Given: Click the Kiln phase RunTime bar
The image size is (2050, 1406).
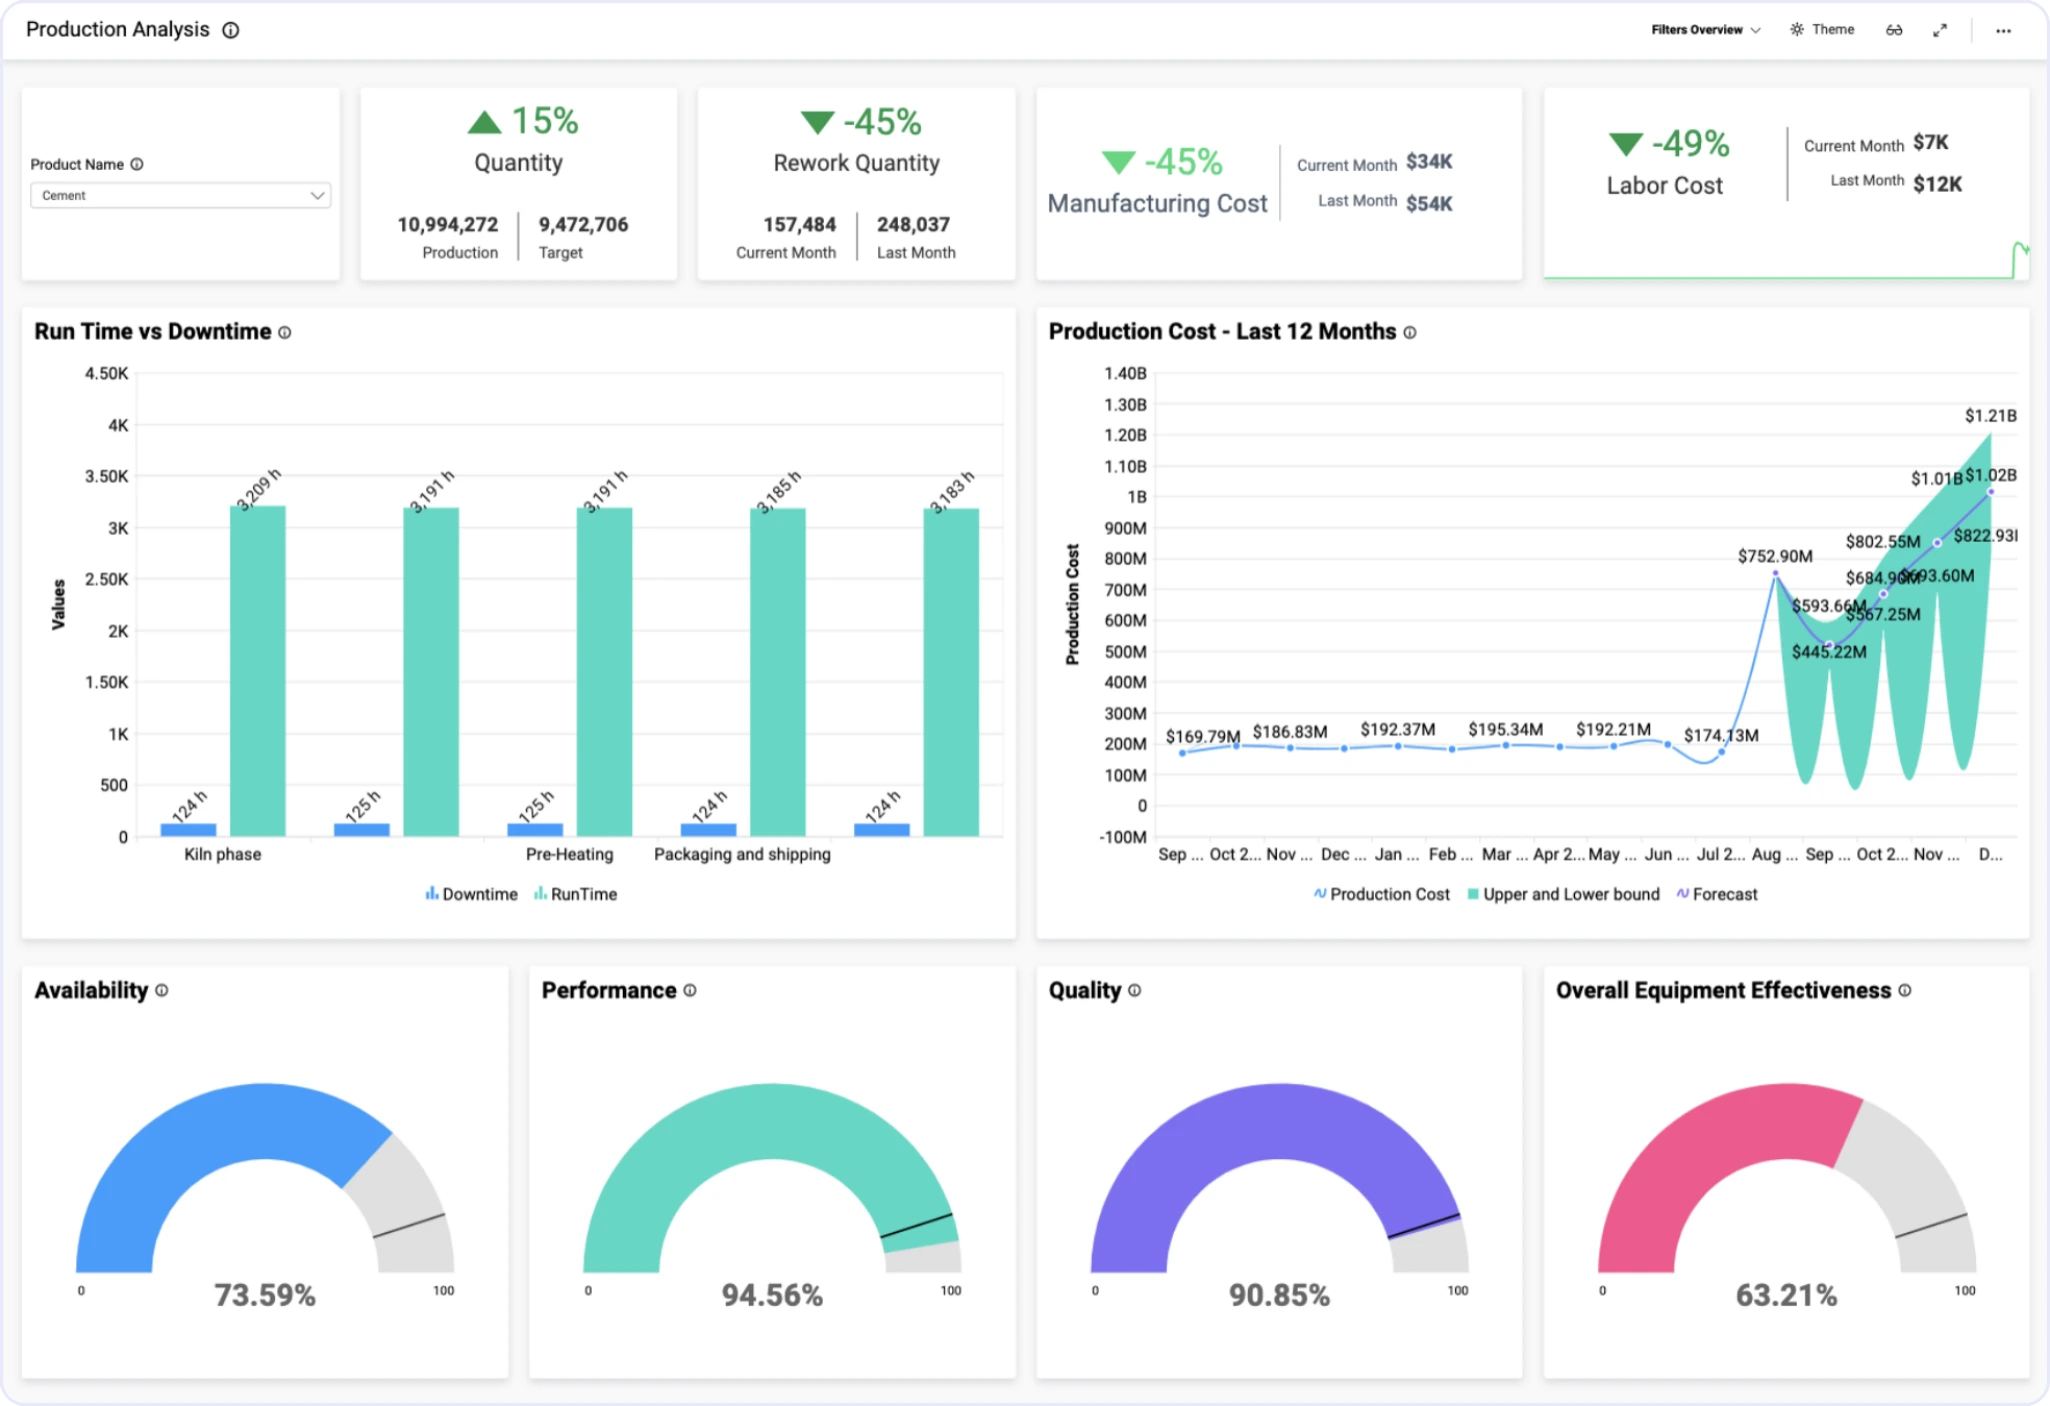Looking at the screenshot, I should 258,670.
